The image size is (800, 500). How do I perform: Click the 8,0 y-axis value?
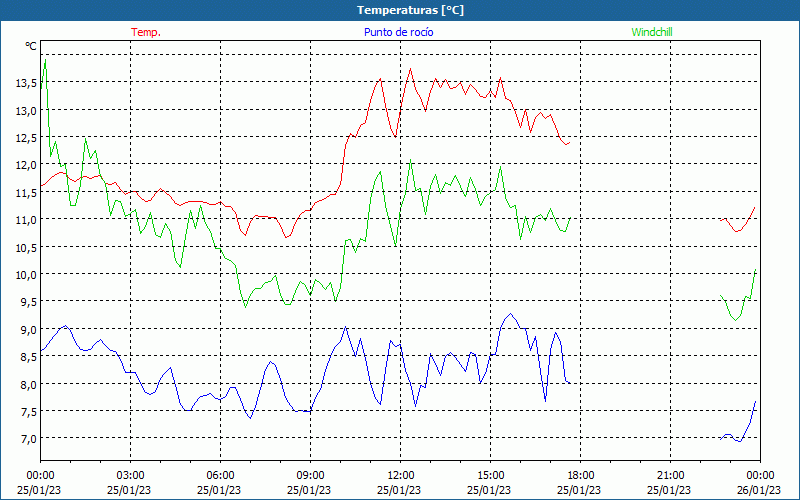tap(28, 385)
